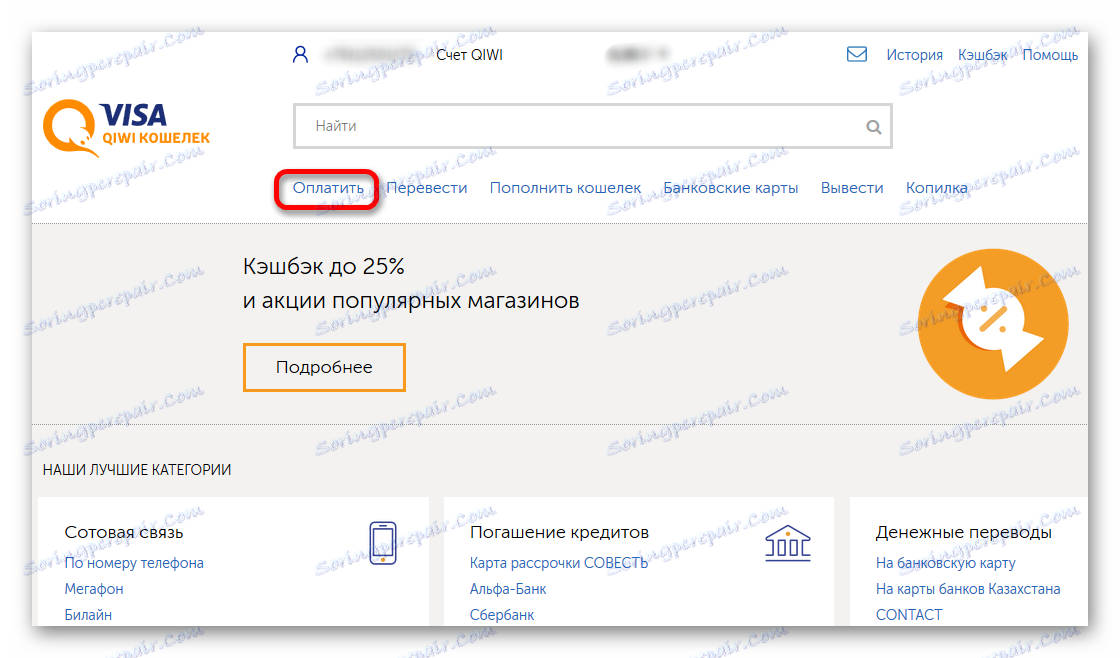The width and height of the screenshot is (1120, 658).
Task: Open the Мегафон payment link
Action: coord(94,589)
